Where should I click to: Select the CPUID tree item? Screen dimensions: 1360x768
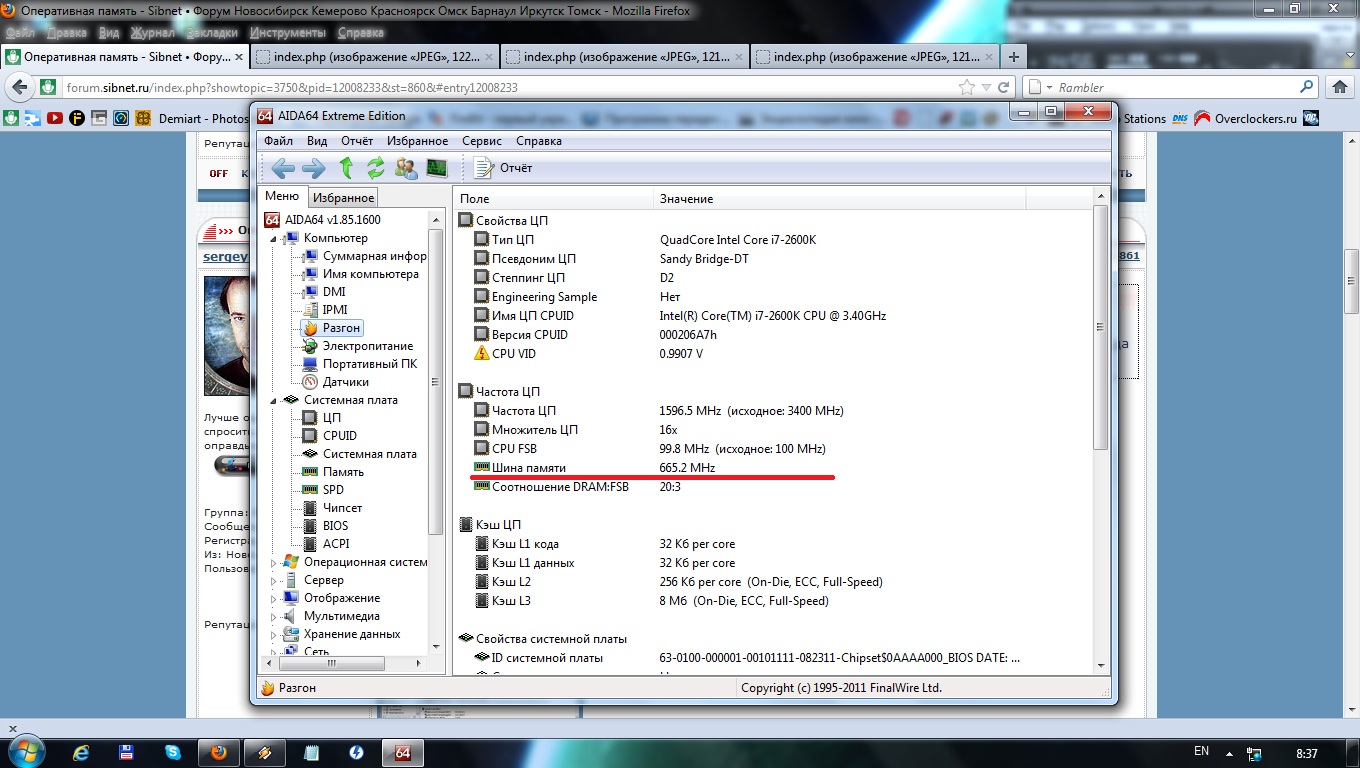tap(330, 436)
